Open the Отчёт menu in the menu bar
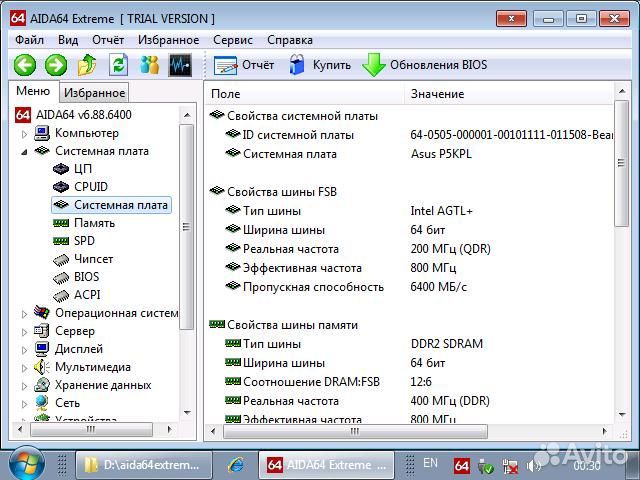Screen dimensions: 640x480 pyautogui.click(x=108, y=40)
